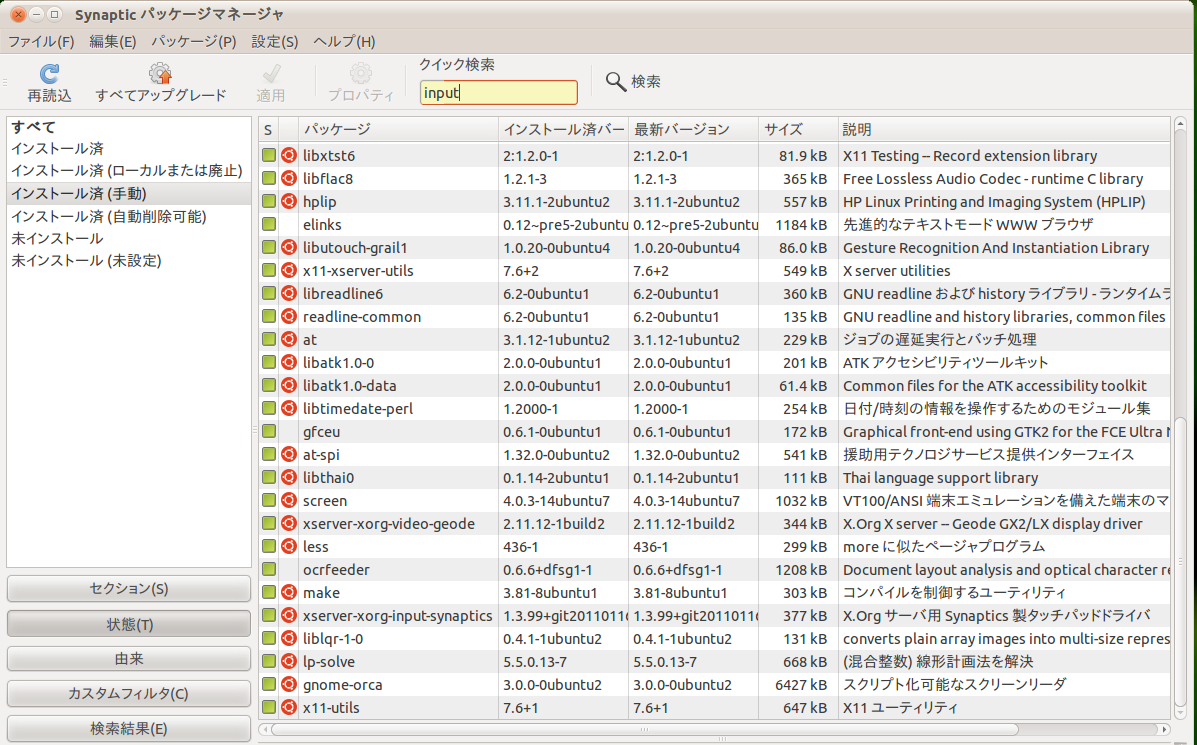Screen dimensions: 1197x745
Task: Toggle status checkbox for gfceu
Action: click(x=269, y=431)
